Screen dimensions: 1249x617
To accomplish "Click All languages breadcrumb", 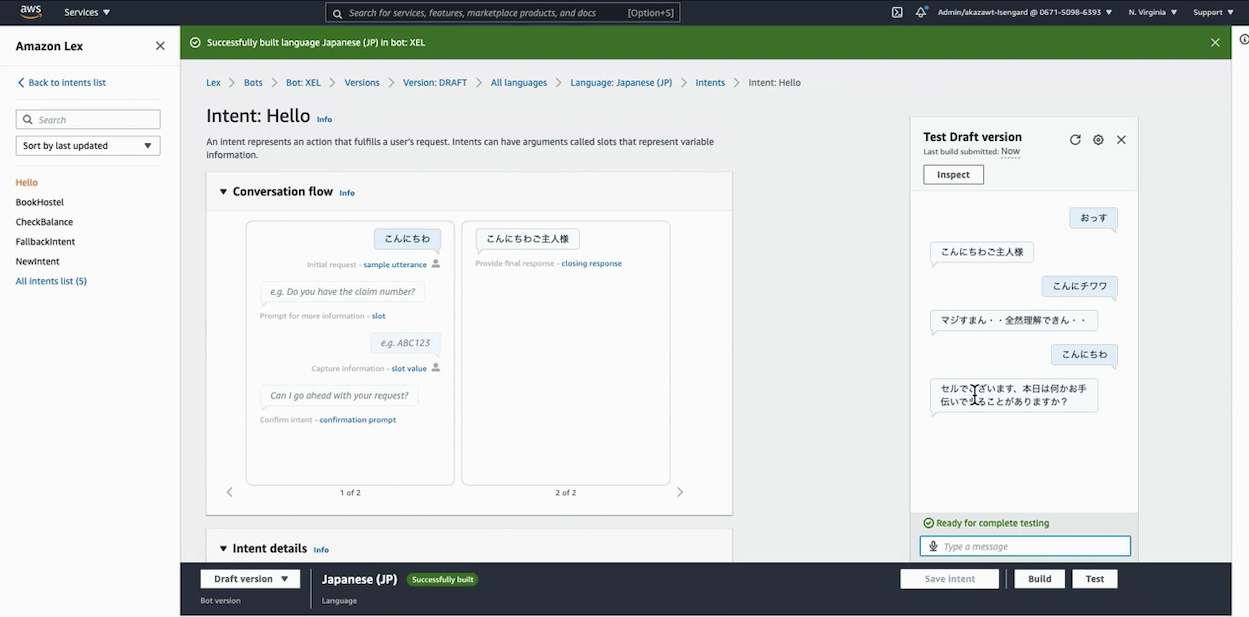I will coord(519,83).
